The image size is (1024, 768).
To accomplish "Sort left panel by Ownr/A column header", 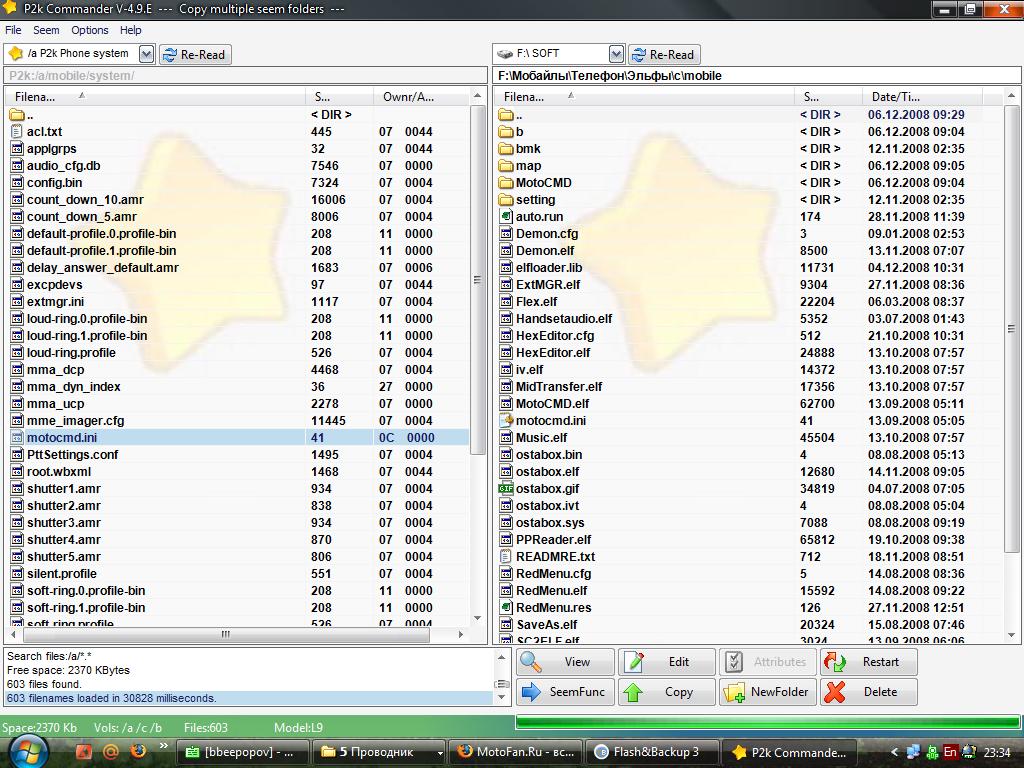I will tap(421, 97).
